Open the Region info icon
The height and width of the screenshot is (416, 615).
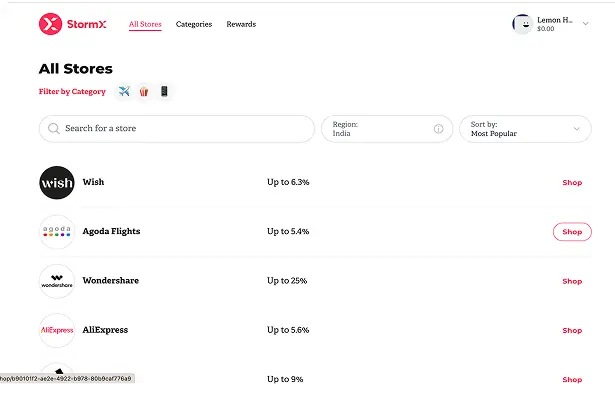pos(439,129)
